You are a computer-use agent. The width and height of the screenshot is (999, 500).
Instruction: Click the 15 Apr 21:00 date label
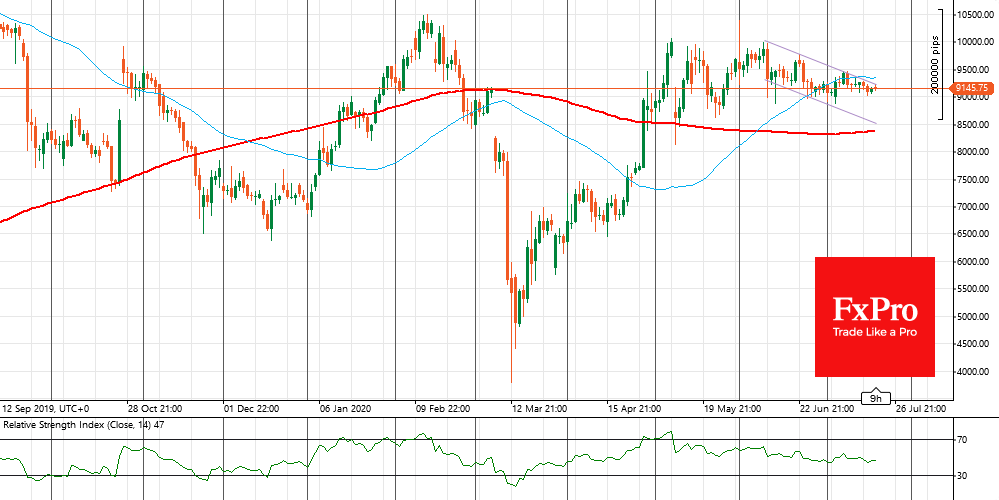pos(632,408)
